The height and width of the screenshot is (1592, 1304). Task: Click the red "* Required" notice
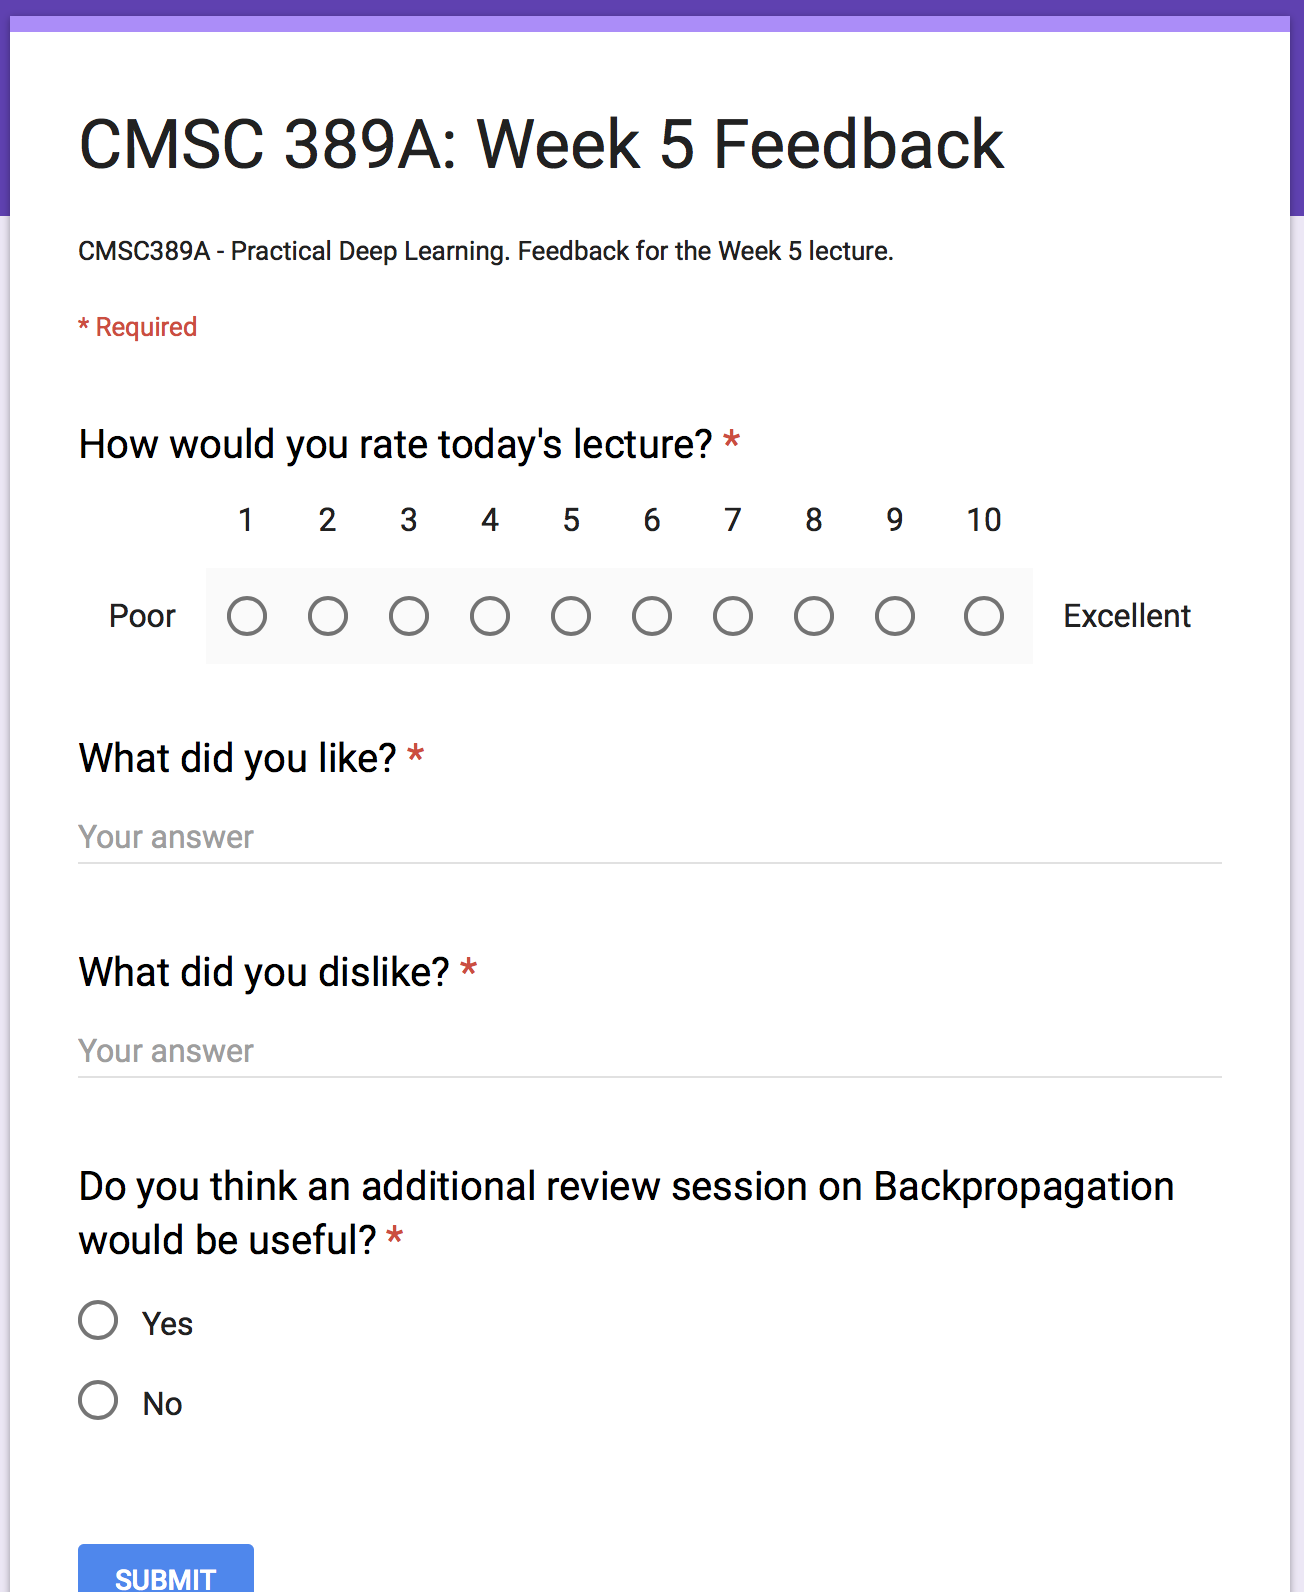pyautogui.click(x=138, y=327)
